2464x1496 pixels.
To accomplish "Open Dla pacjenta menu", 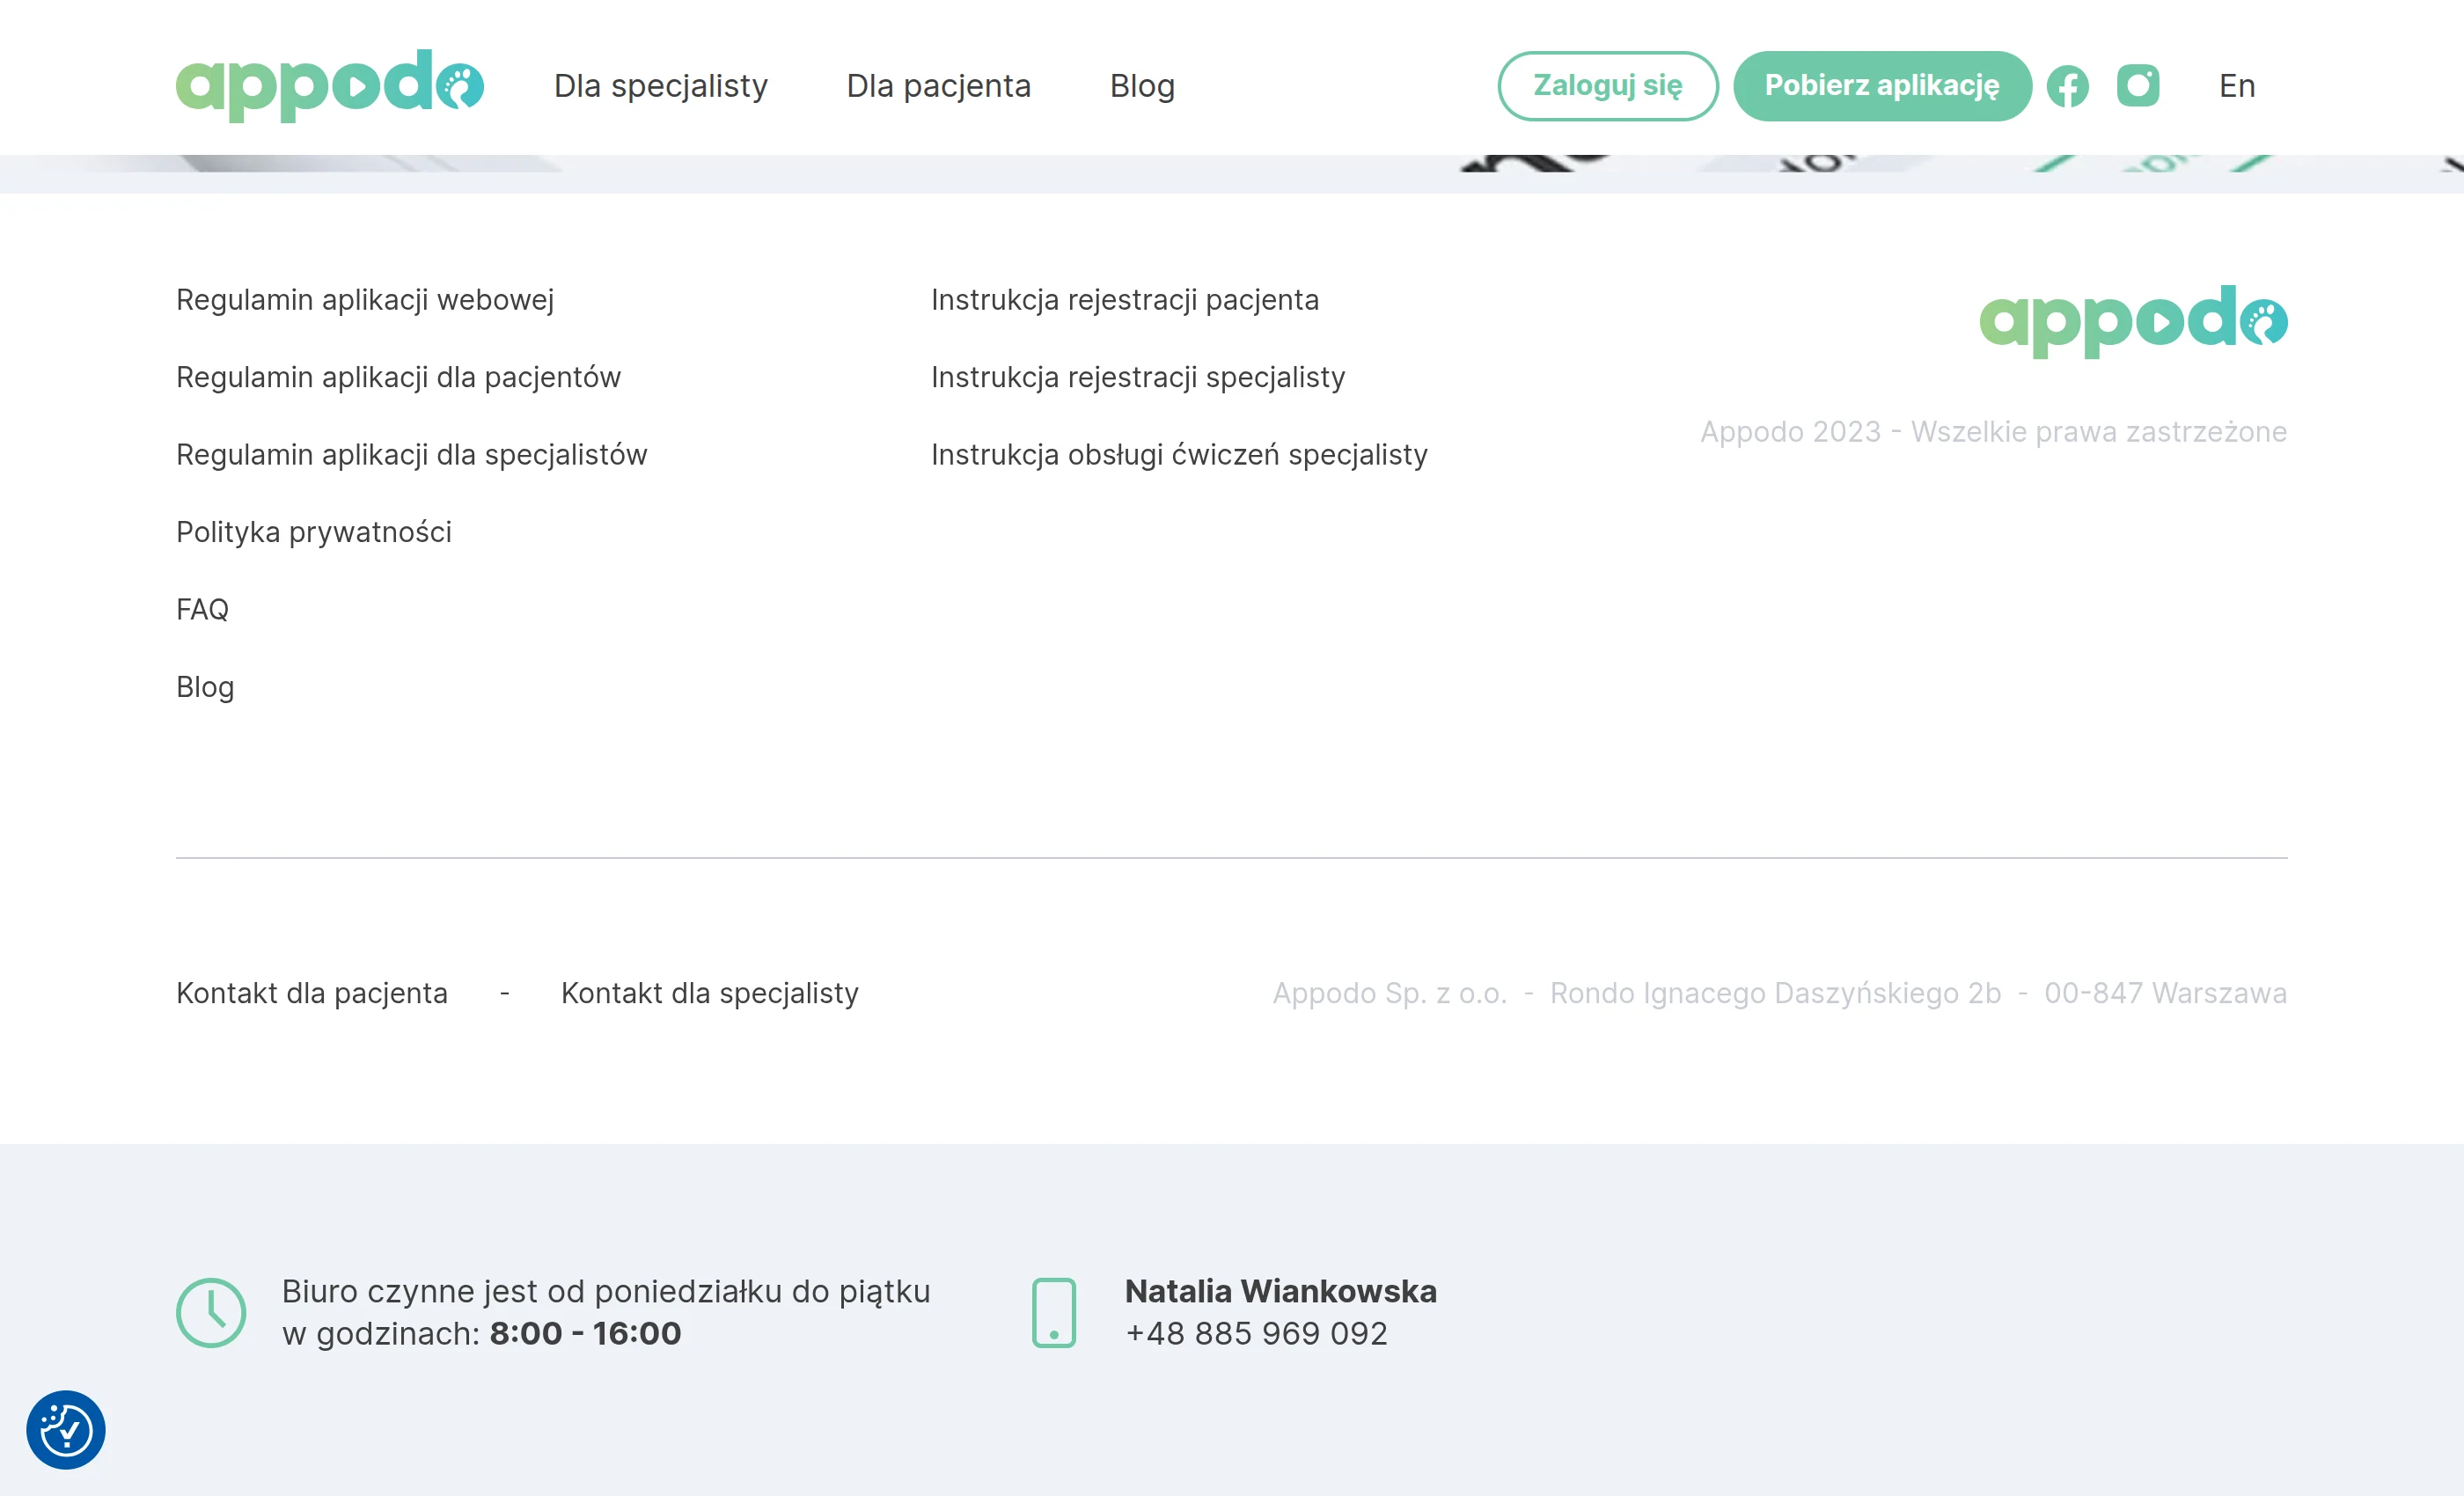I will click(938, 86).
